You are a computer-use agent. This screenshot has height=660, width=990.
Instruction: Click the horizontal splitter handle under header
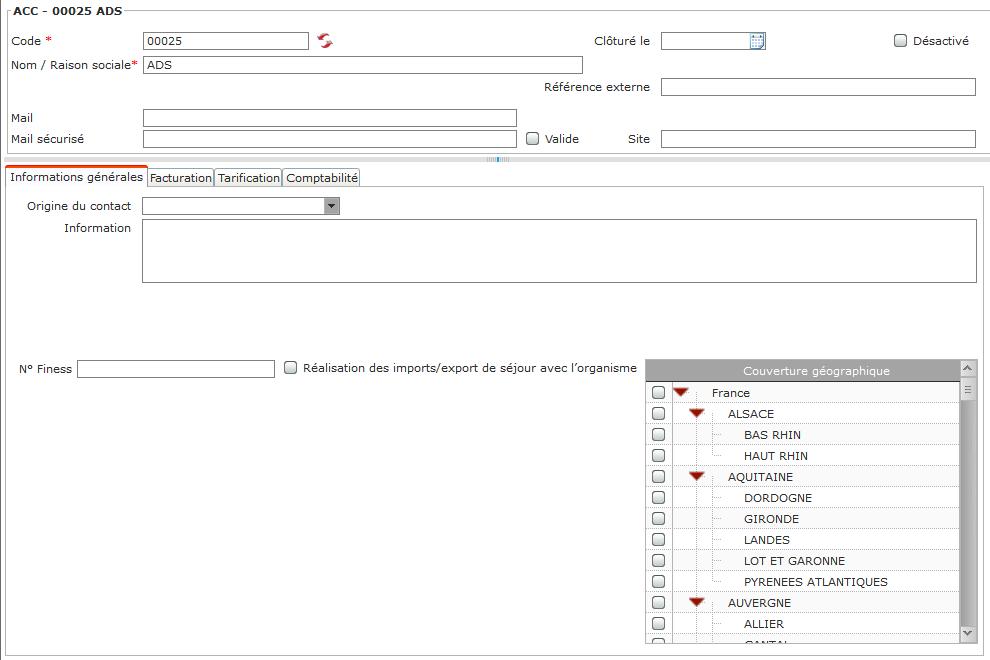pos(498,160)
